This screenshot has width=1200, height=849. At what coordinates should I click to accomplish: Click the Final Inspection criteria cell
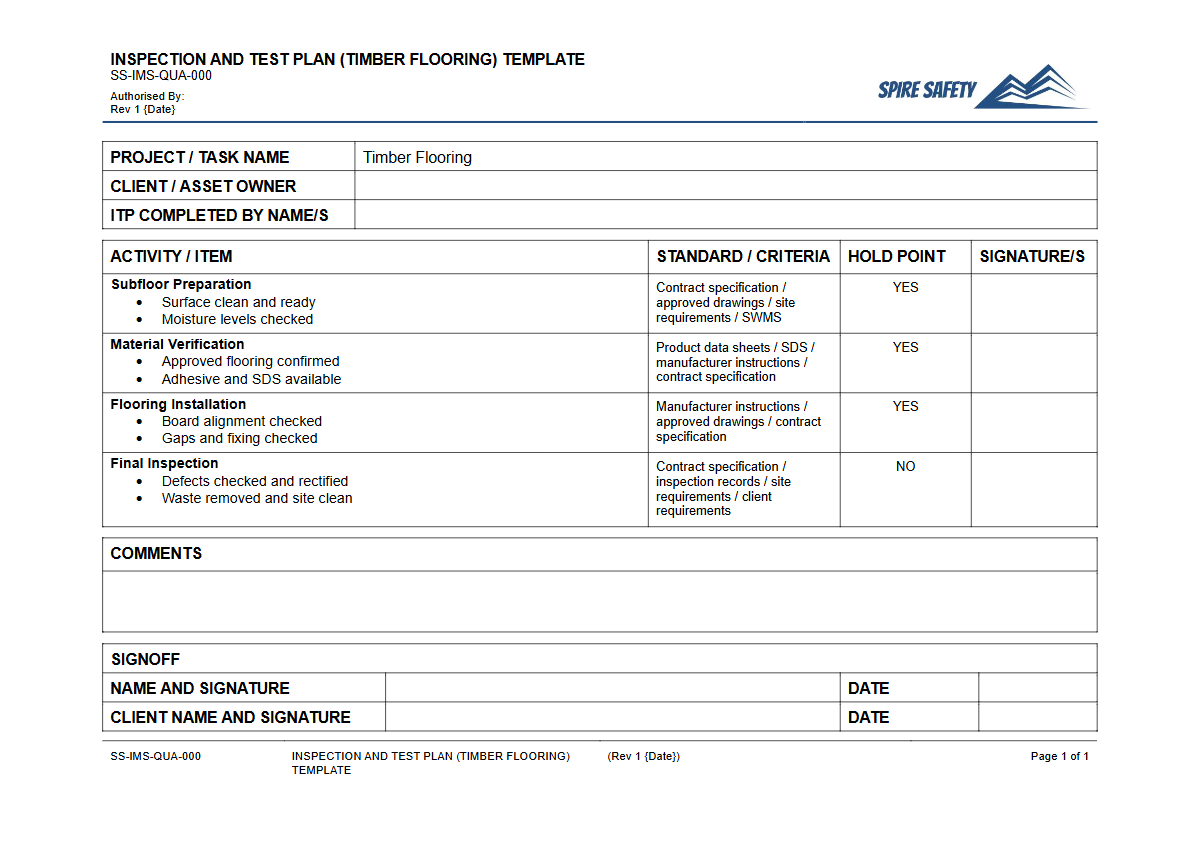click(x=744, y=489)
